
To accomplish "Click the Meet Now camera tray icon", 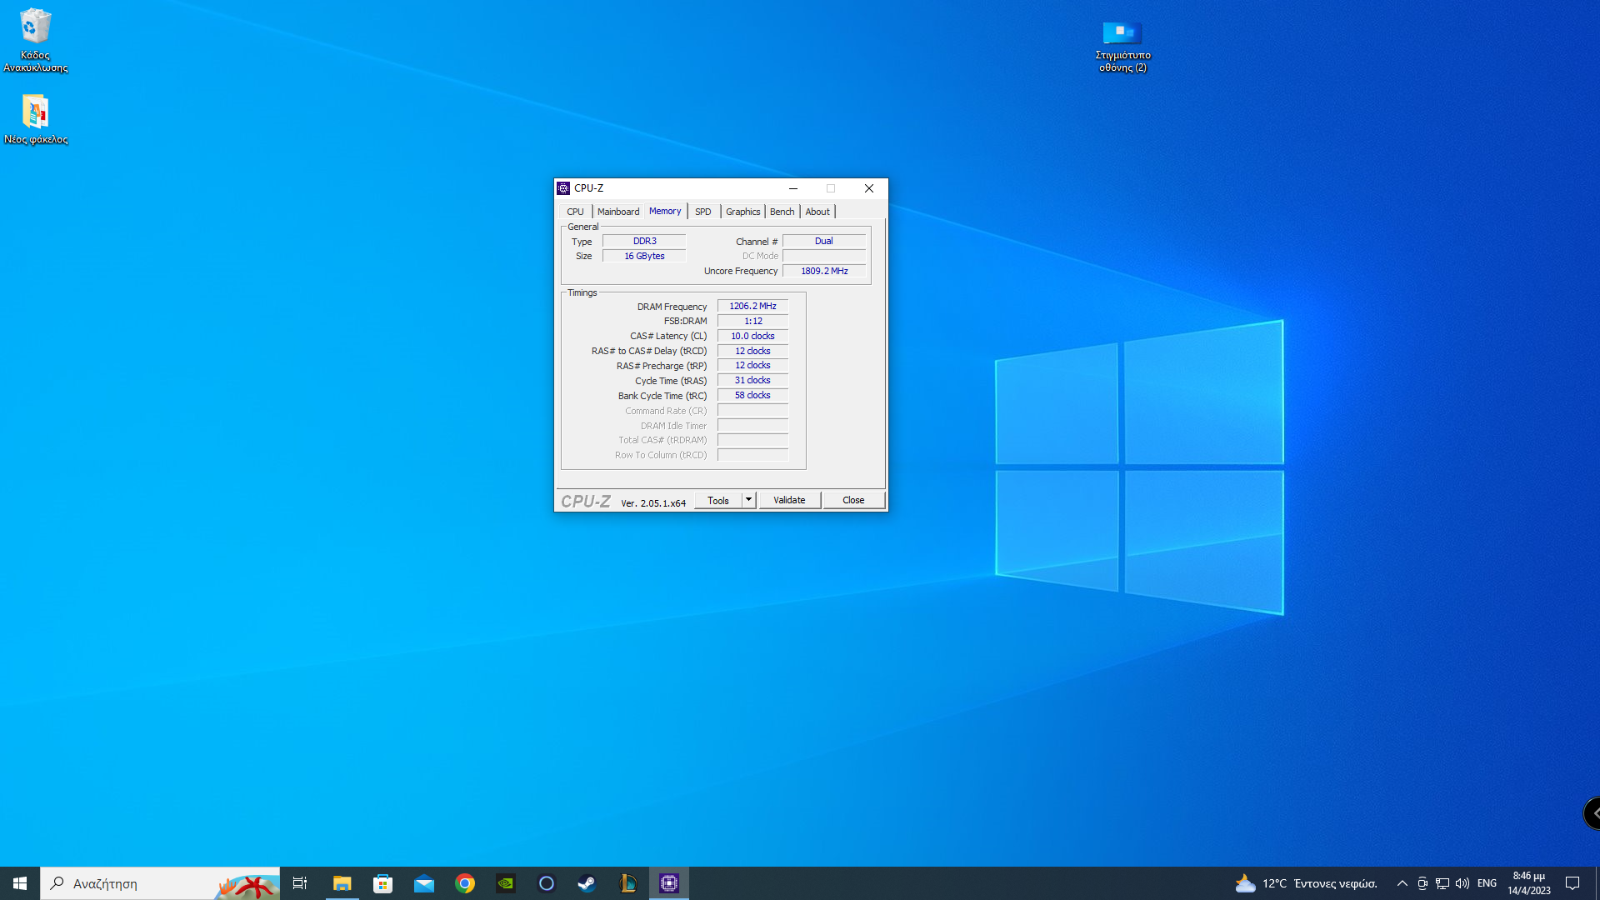I will [x=1422, y=883].
